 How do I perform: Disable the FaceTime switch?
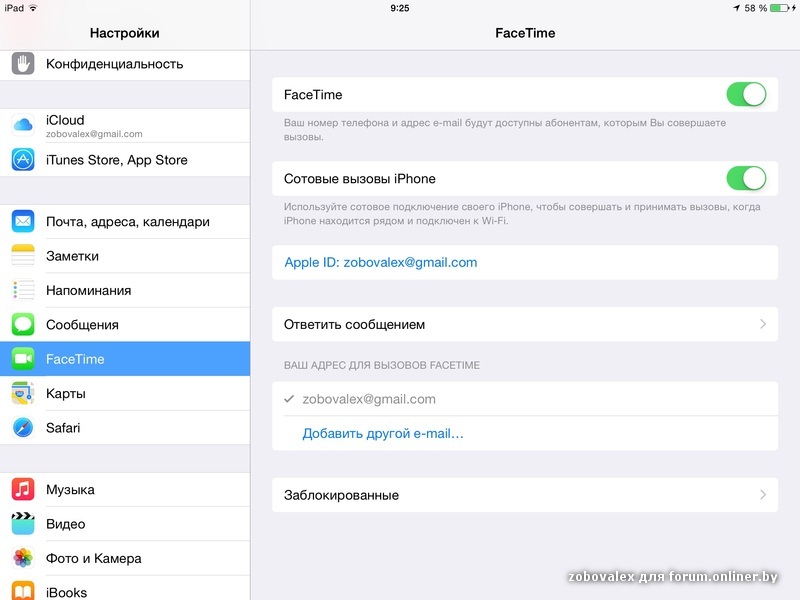click(x=745, y=95)
